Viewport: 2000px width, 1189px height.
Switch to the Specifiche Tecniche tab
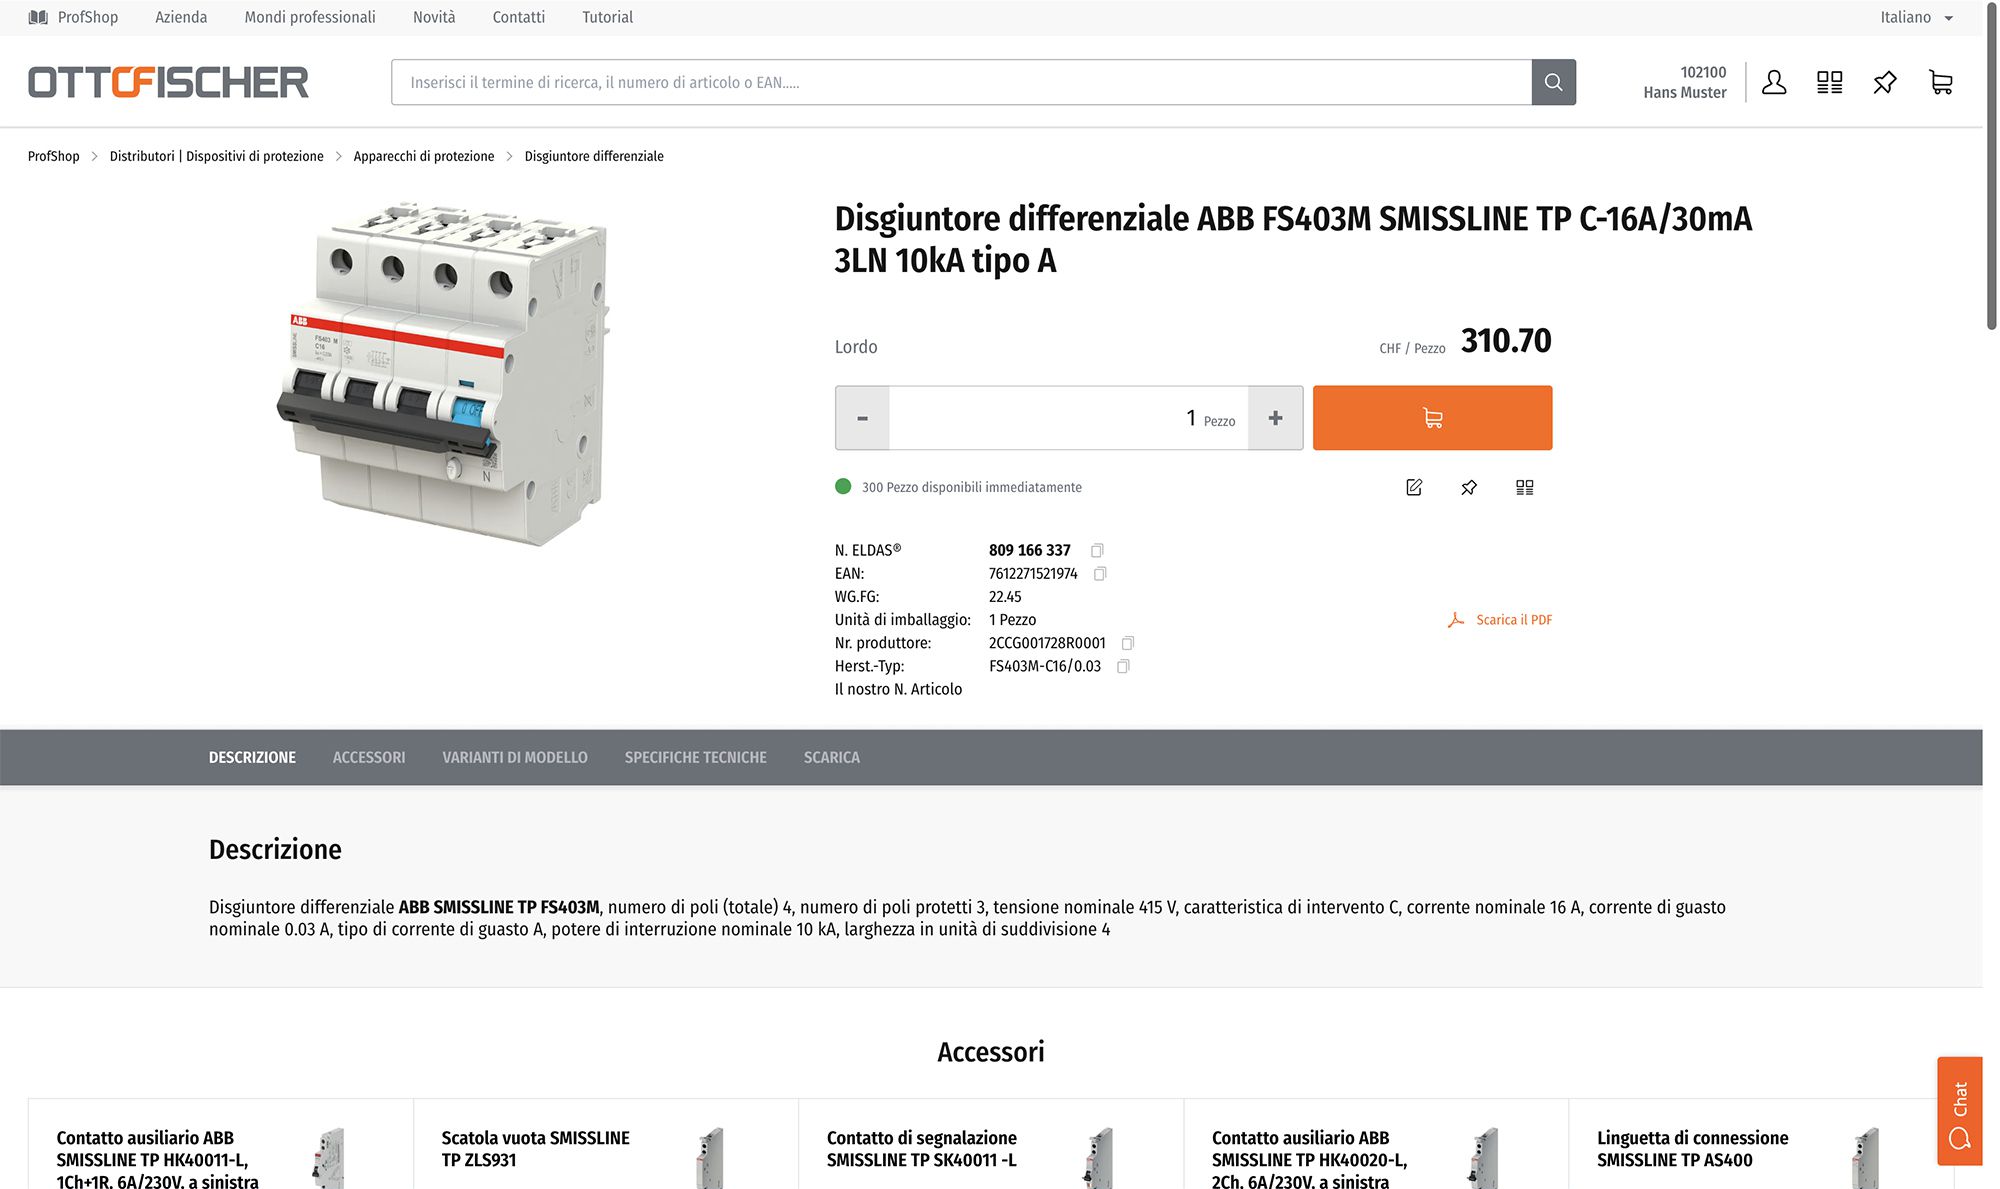(x=695, y=758)
